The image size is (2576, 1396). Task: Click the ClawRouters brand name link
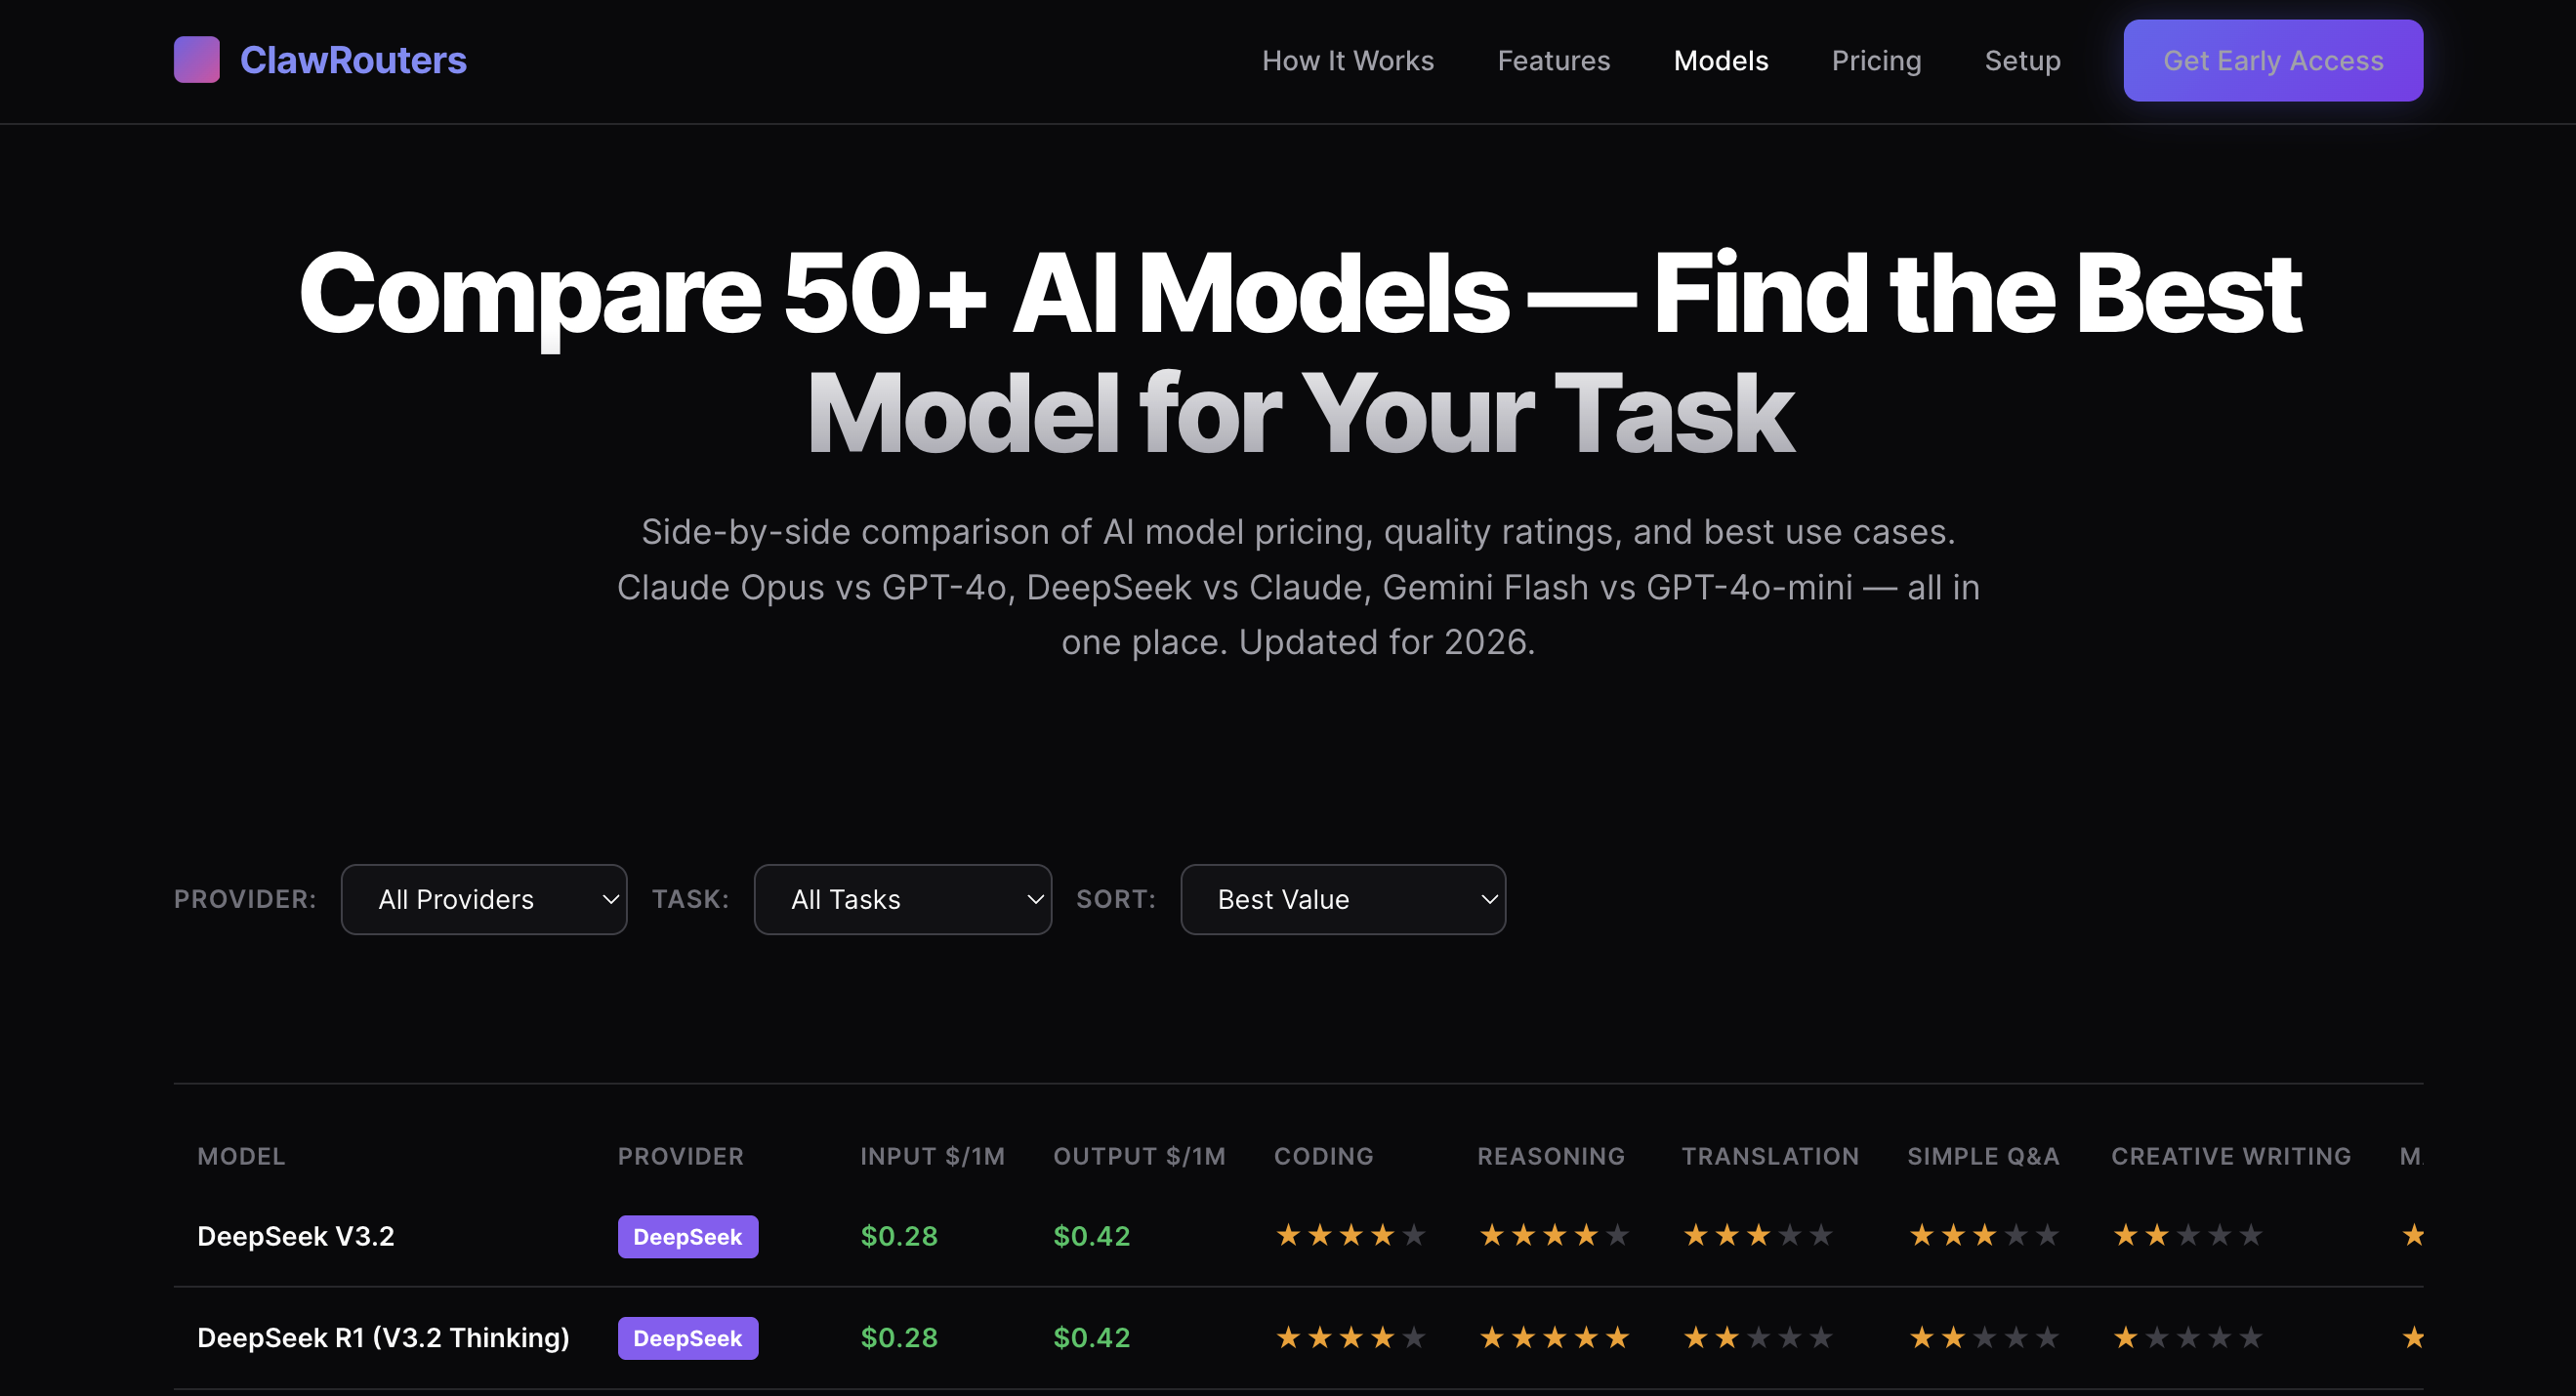tap(353, 60)
